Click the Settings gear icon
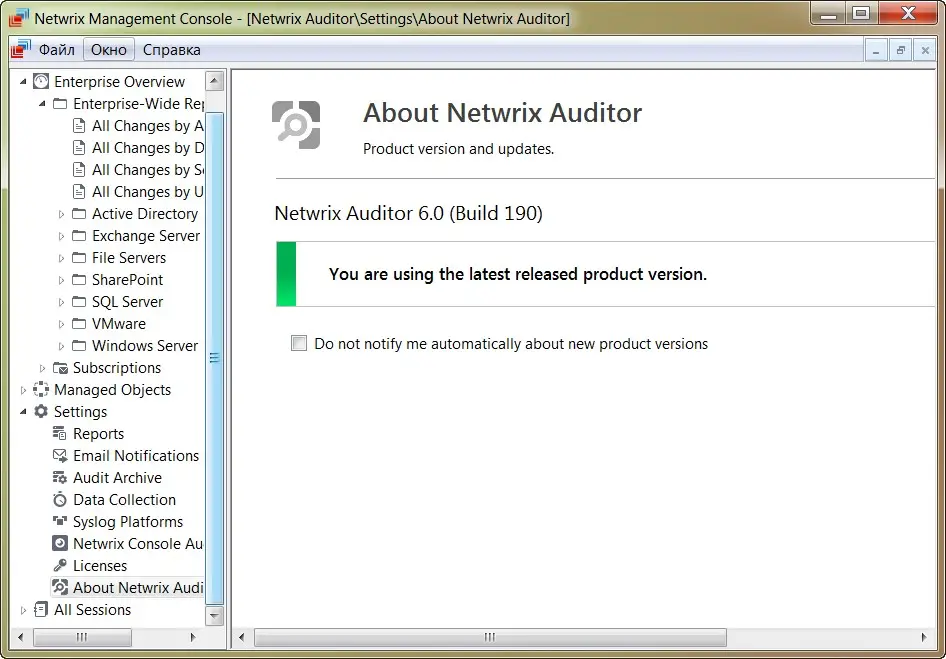The height and width of the screenshot is (659, 946). pyautogui.click(x=41, y=412)
